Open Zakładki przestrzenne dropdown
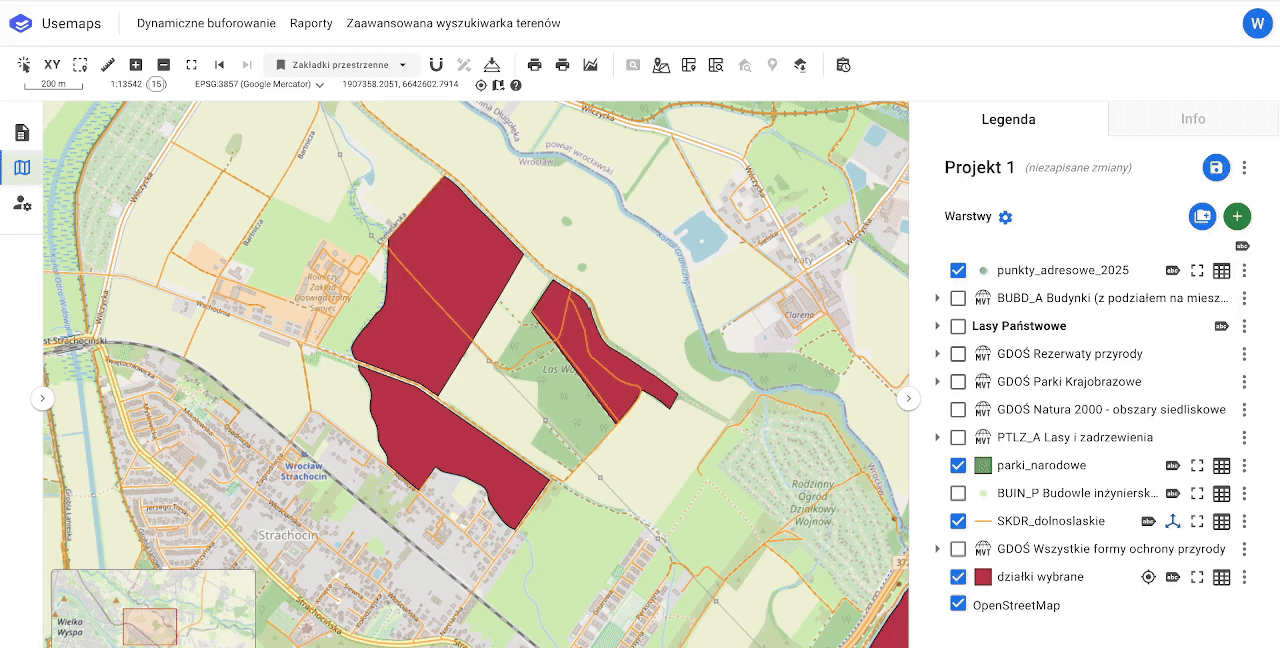Image resolution: width=1280 pixels, height=648 pixels. (341, 65)
